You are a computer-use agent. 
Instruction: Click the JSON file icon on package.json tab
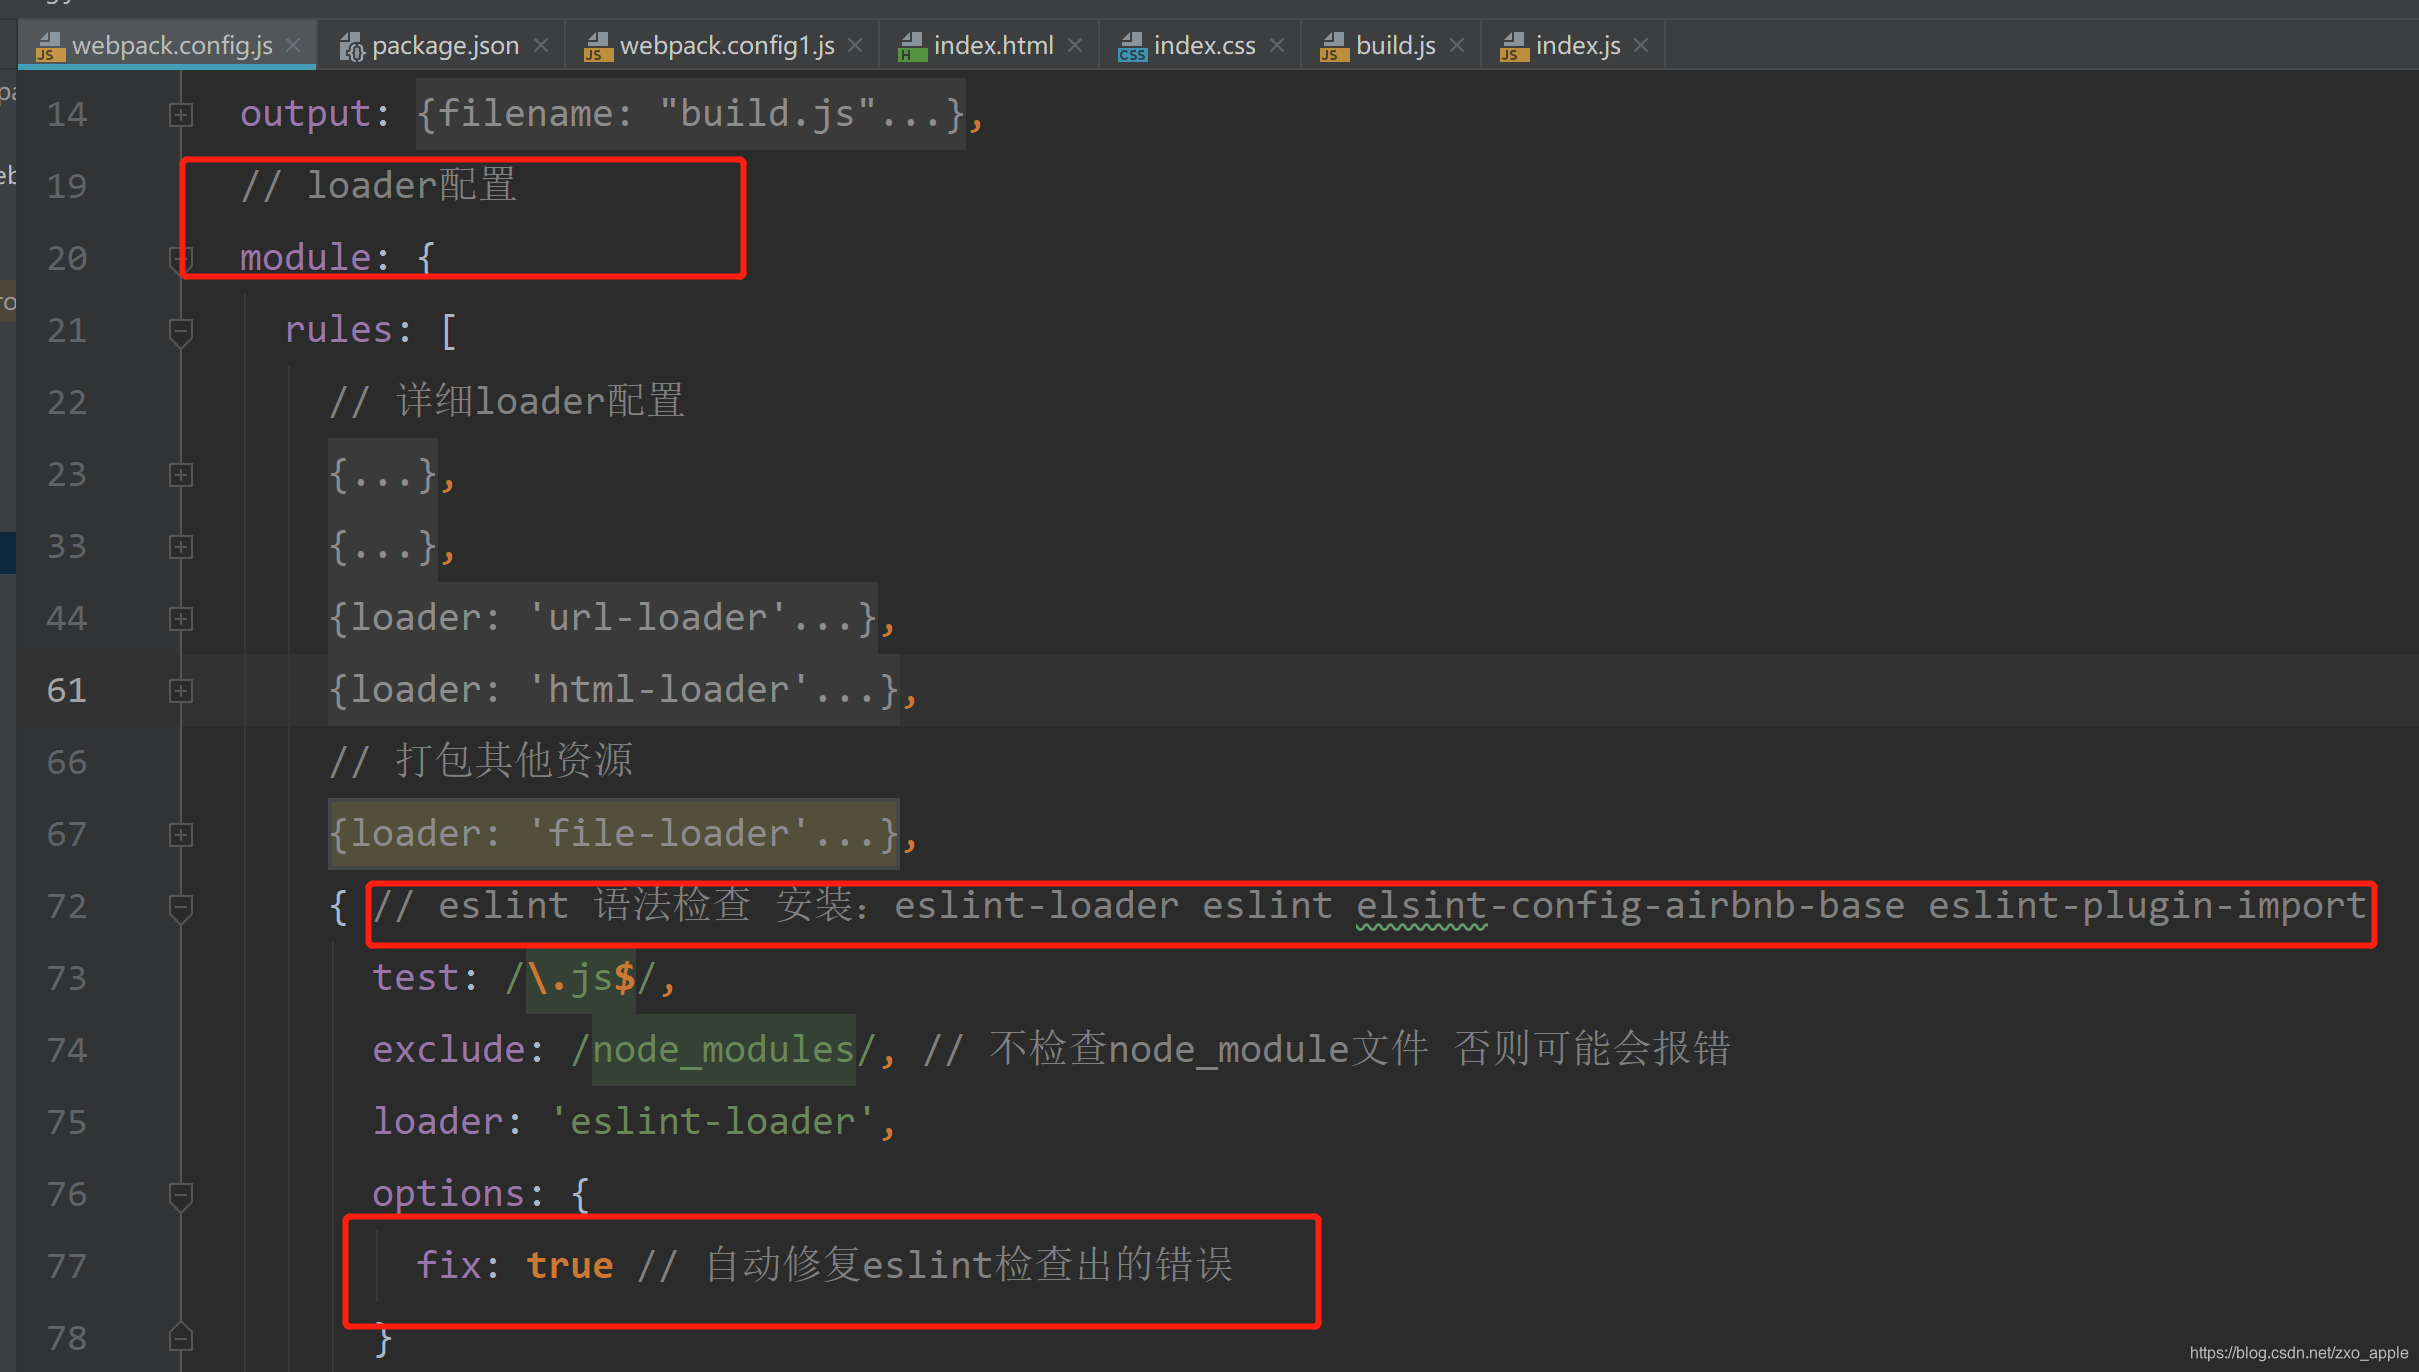[x=352, y=46]
